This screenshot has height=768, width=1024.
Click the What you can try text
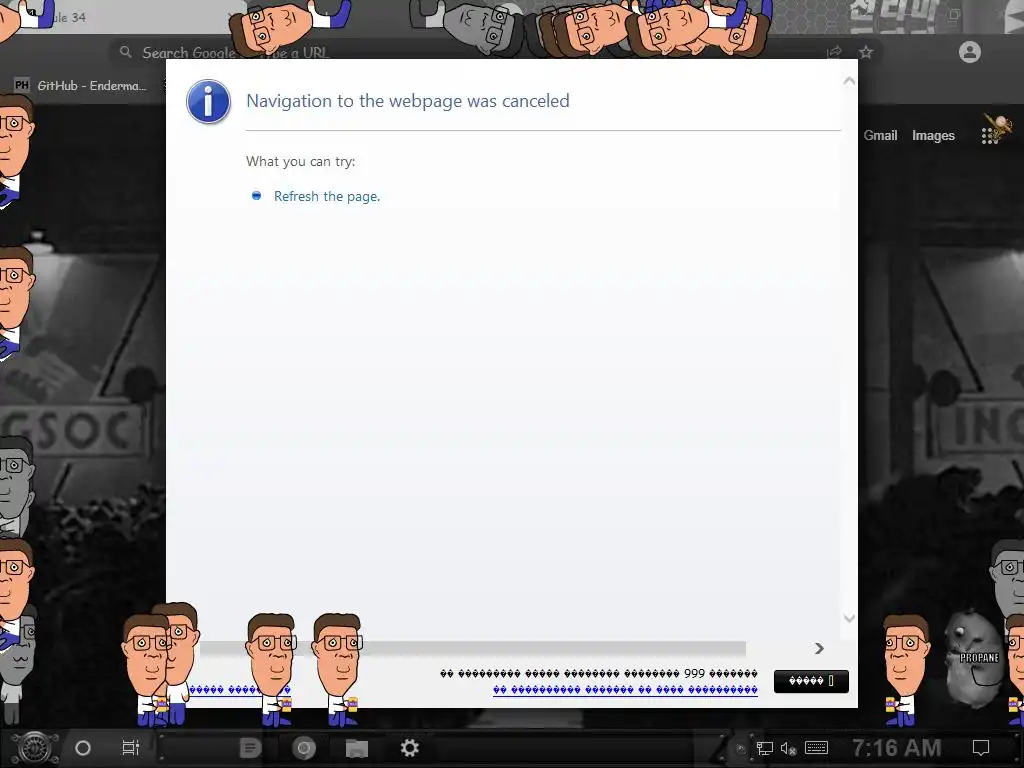[x=300, y=161]
